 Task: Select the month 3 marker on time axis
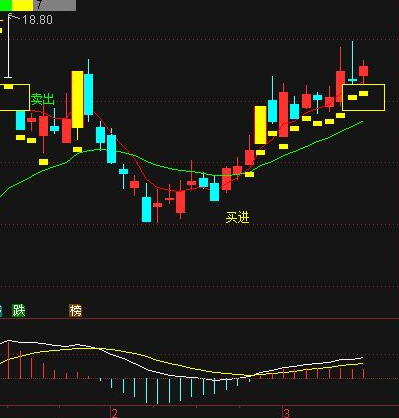286,413
